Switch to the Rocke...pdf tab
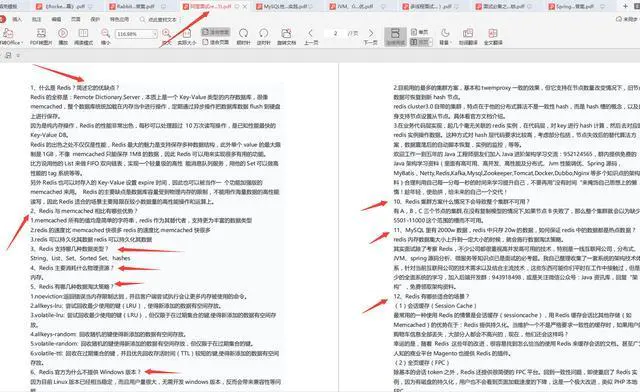 (65, 7)
